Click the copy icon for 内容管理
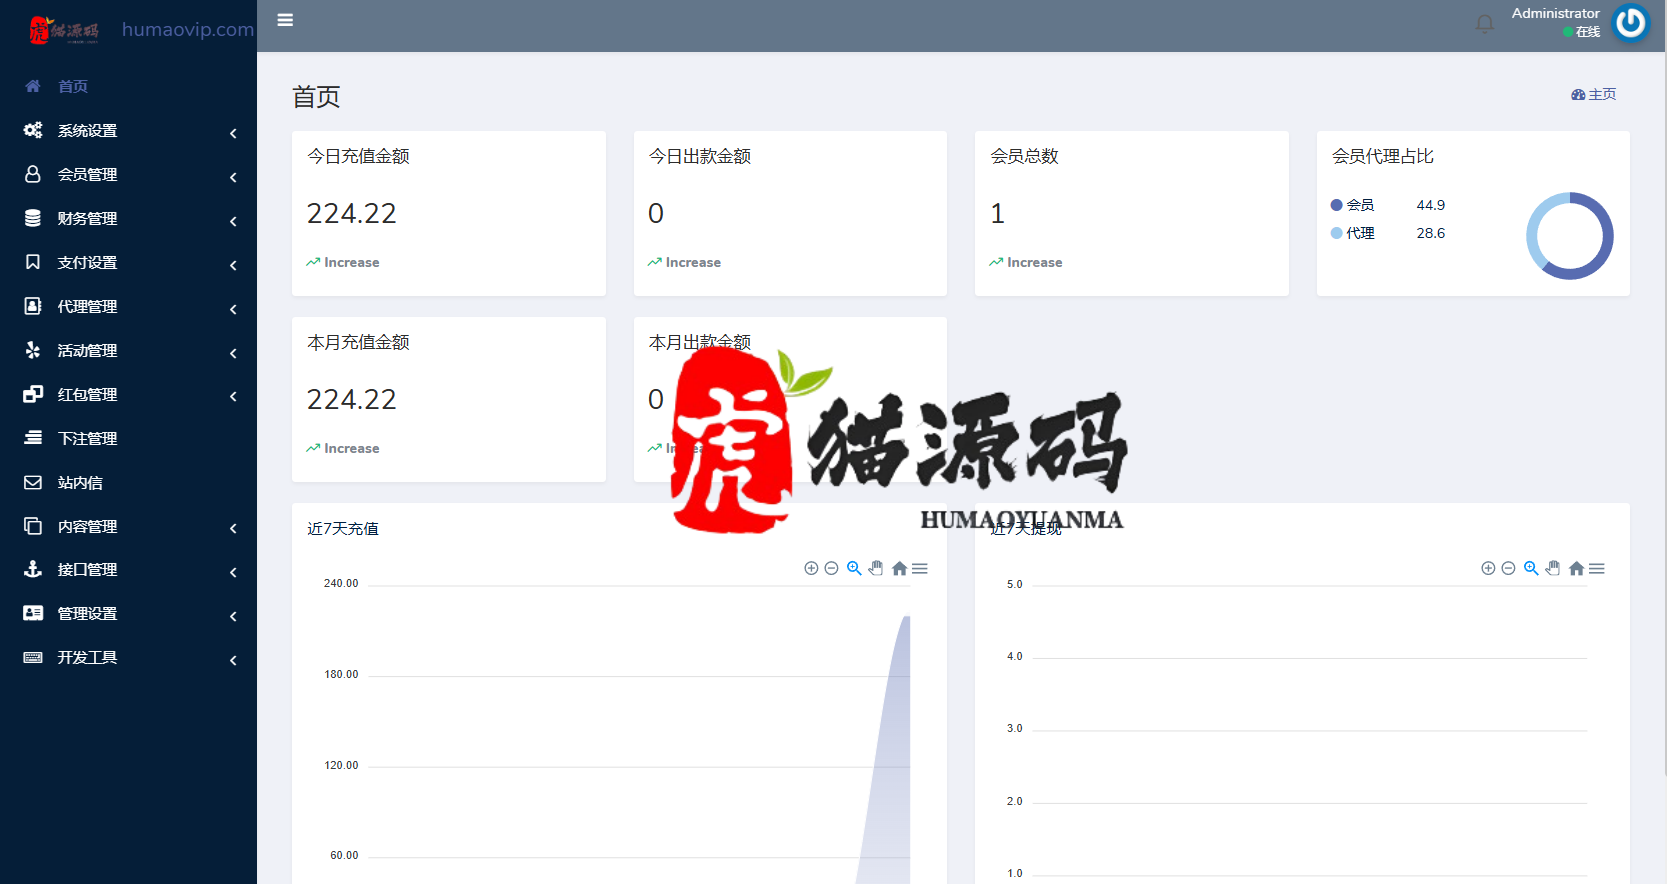This screenshot has height=884, width=1667. click(33, 526)
